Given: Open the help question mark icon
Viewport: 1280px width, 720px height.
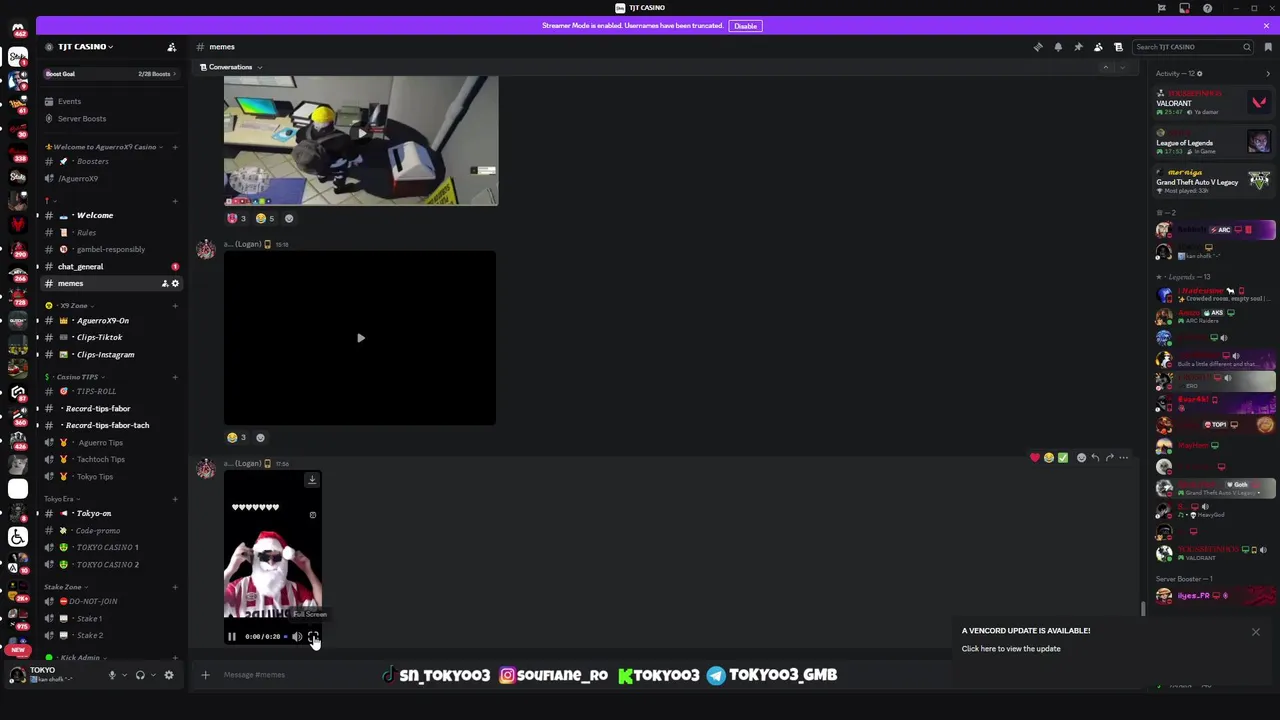Looking at the screenshot, I should pyautogui.click(x=1207, y=8).
